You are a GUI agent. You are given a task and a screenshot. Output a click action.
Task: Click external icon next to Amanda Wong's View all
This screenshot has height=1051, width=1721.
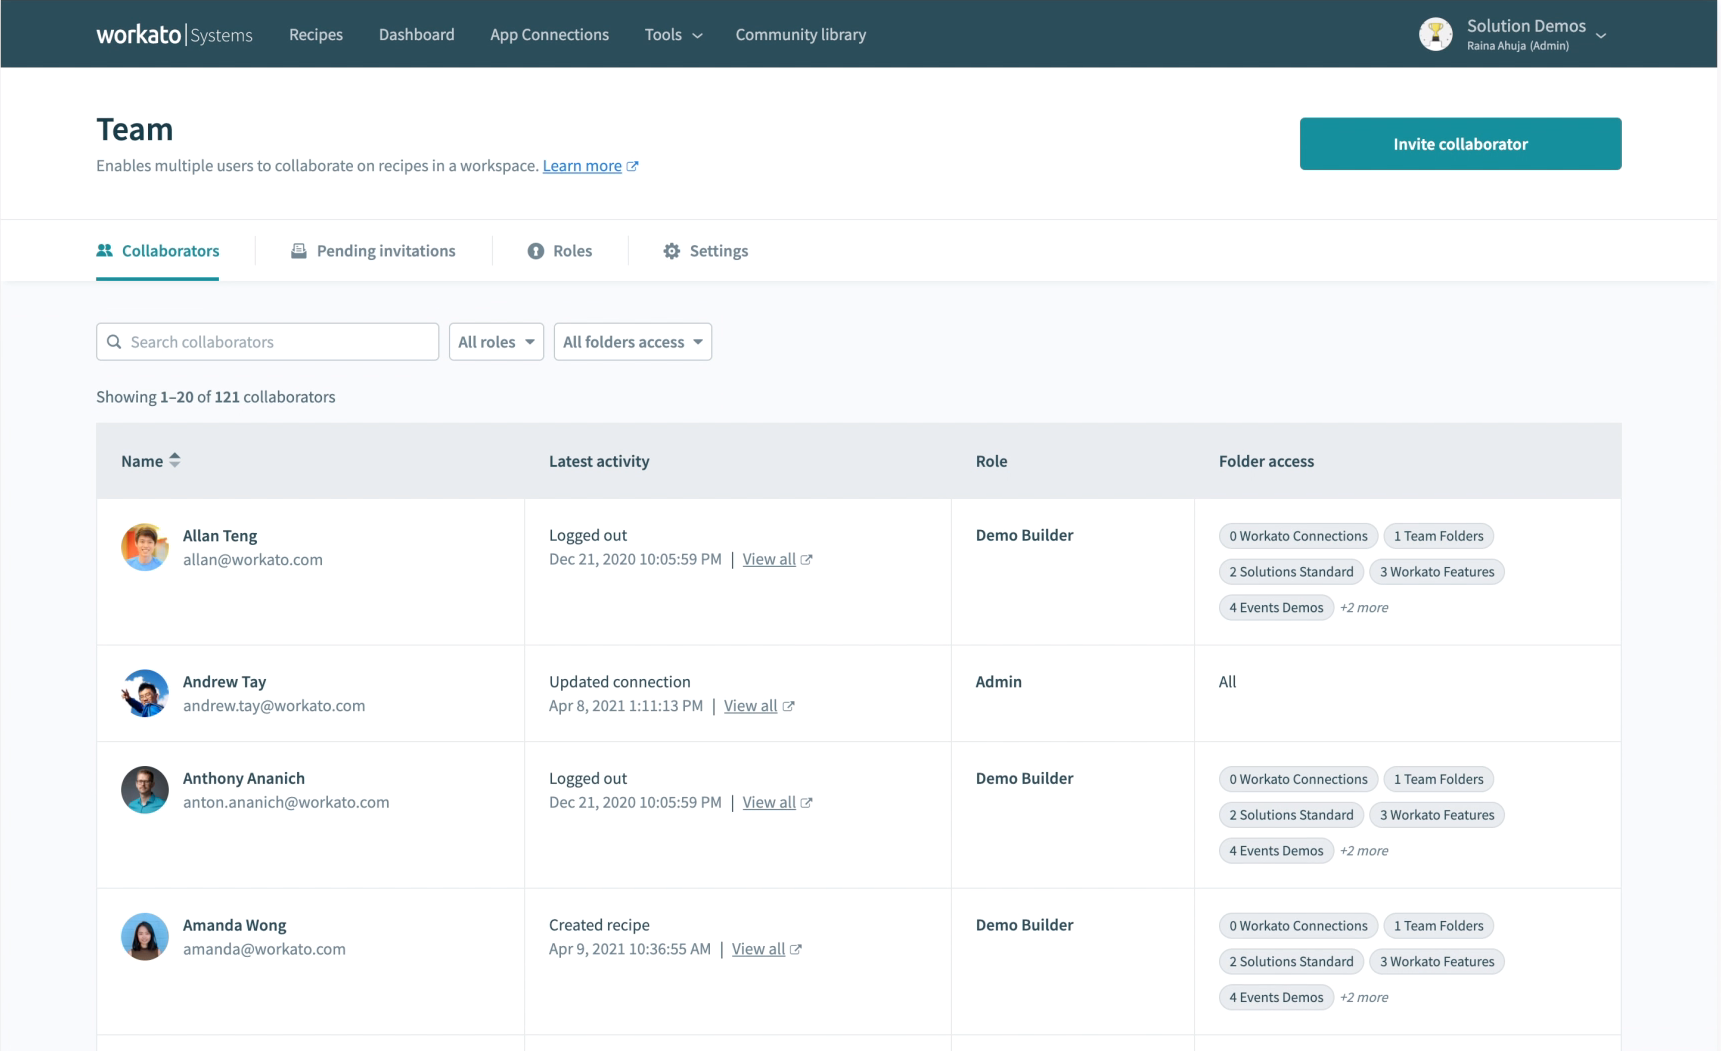click(795, 950)
